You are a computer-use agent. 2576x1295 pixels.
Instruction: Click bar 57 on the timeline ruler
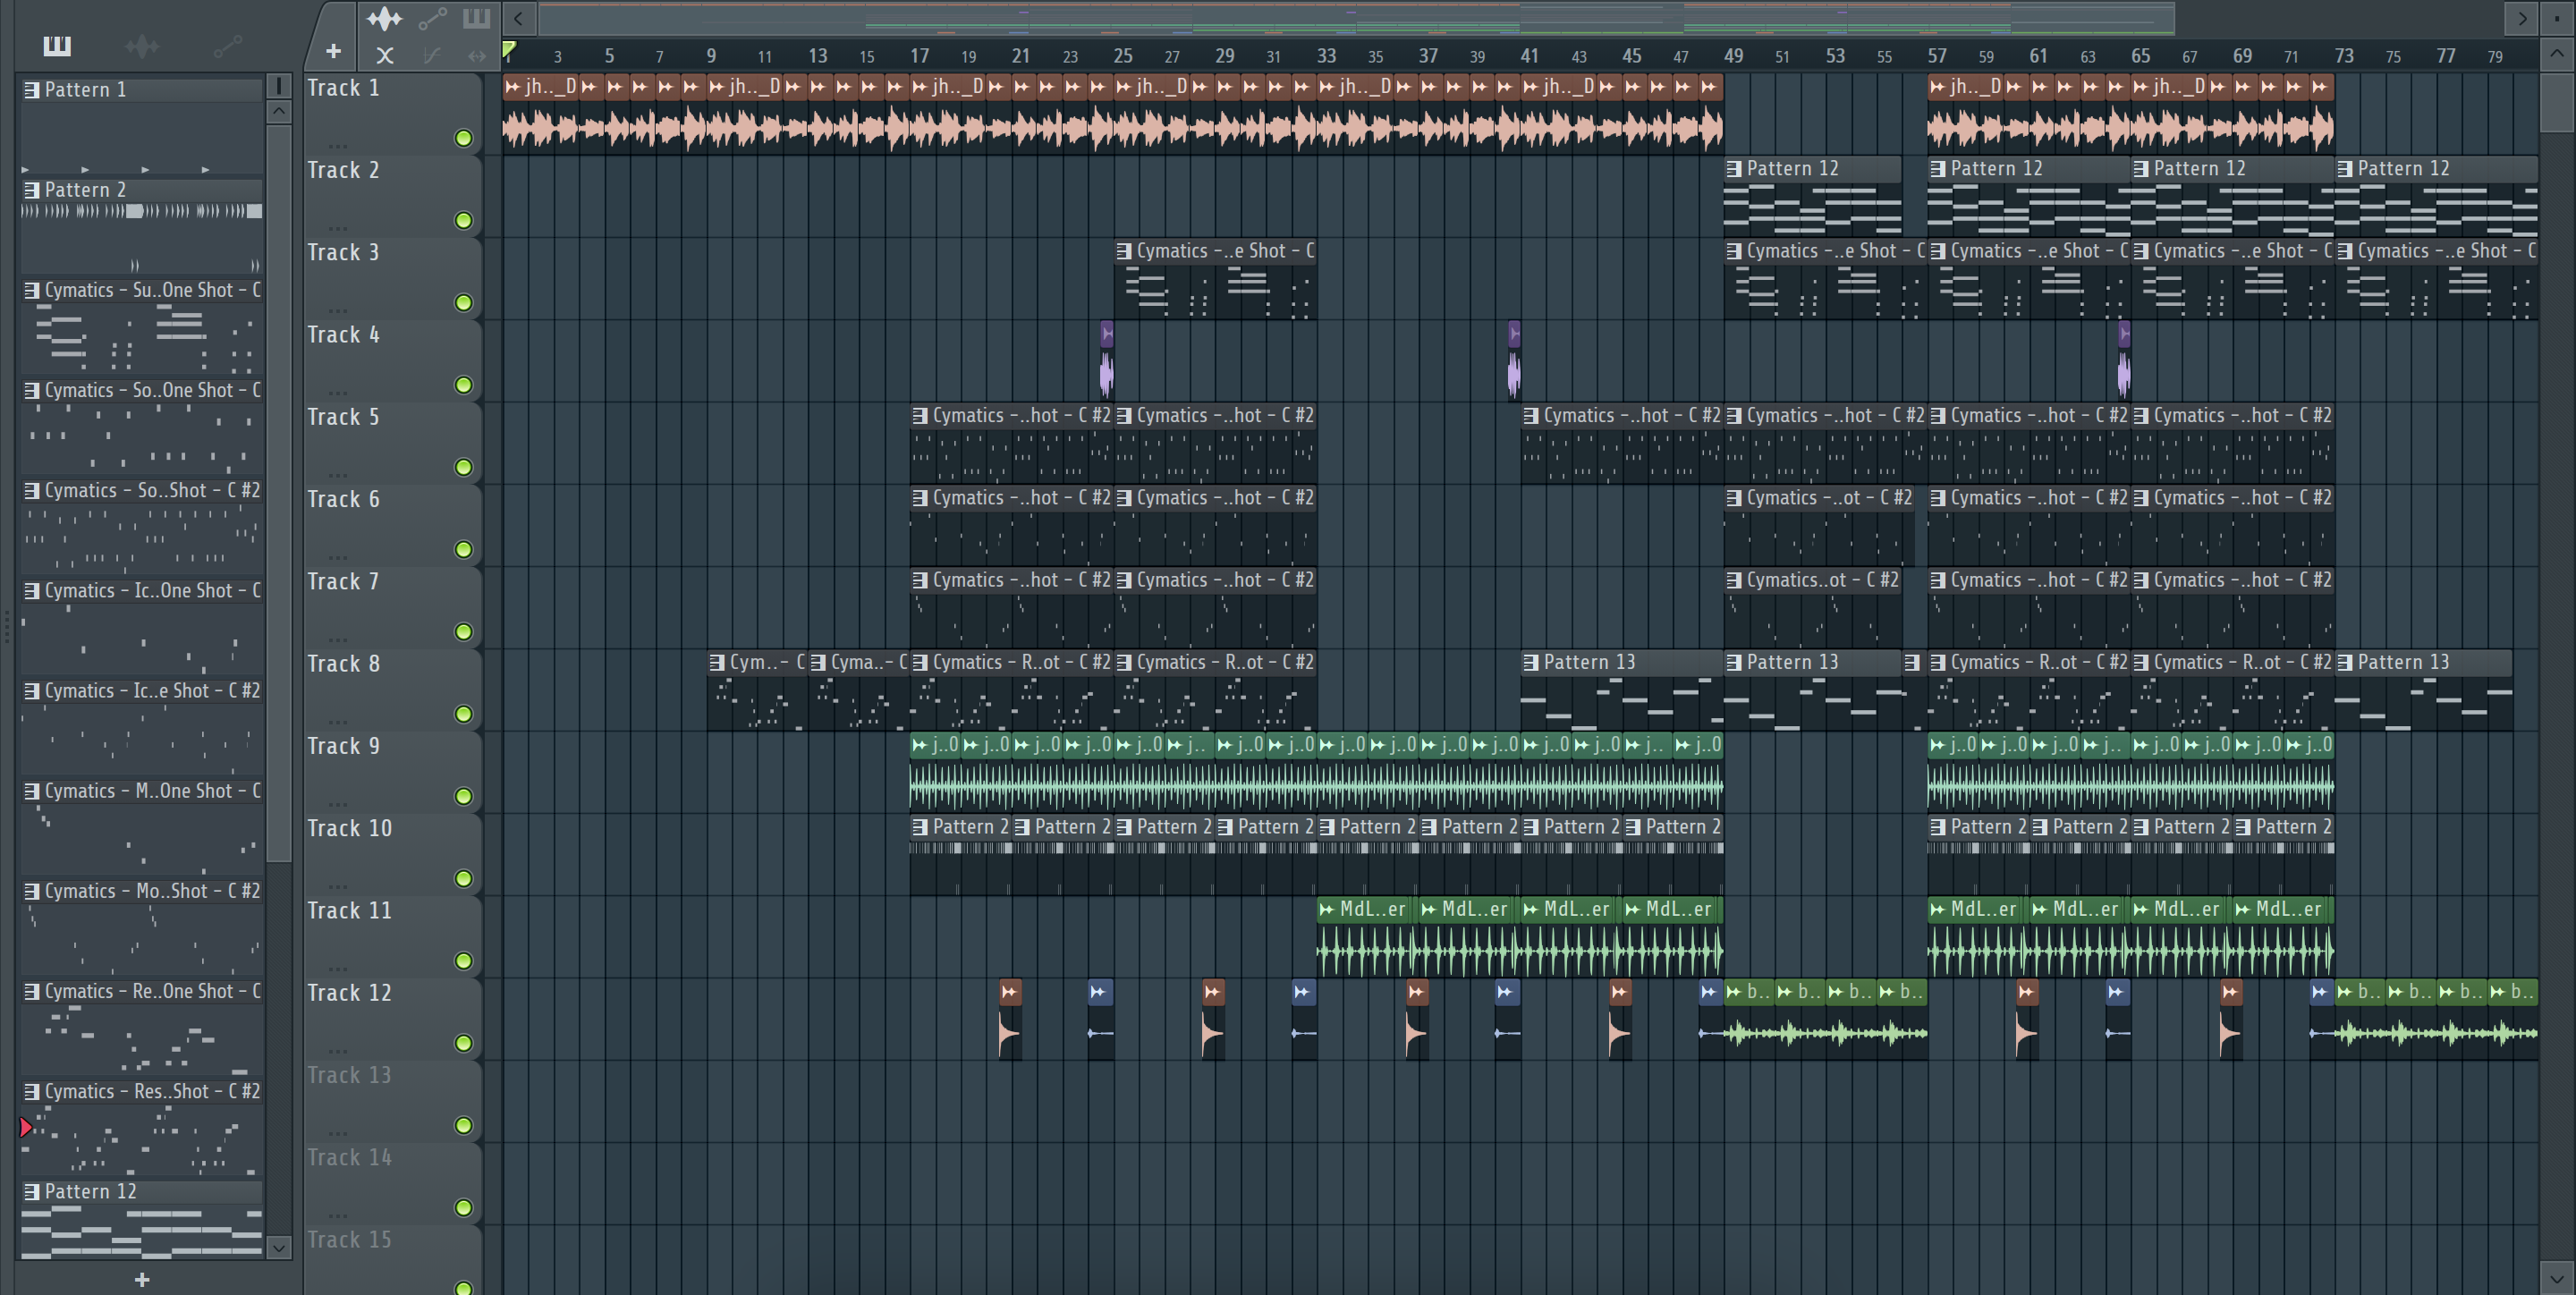coord(1937,56)
